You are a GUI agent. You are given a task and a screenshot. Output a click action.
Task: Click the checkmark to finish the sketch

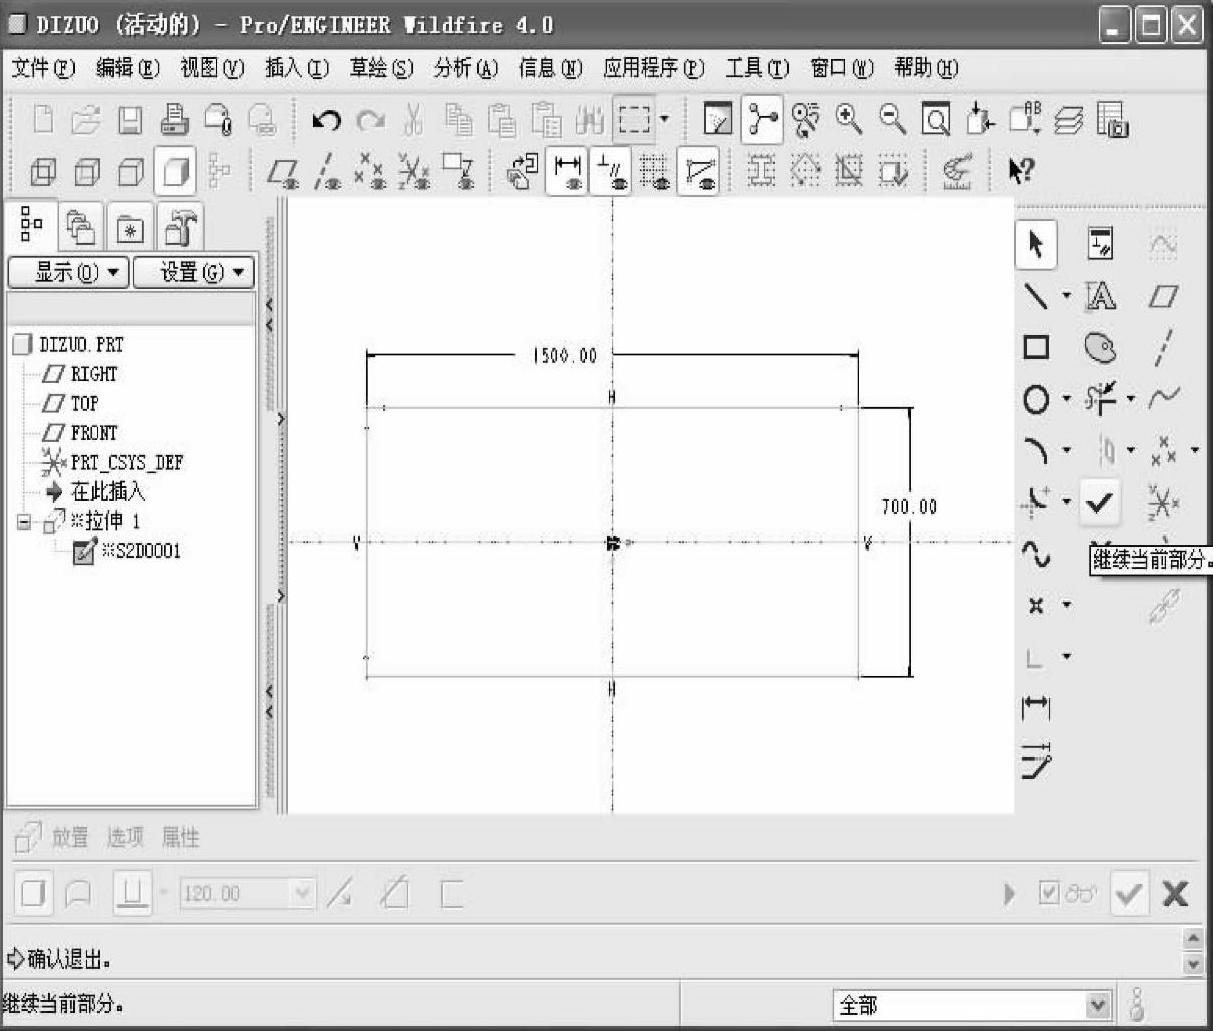[x=1100, y=502]
